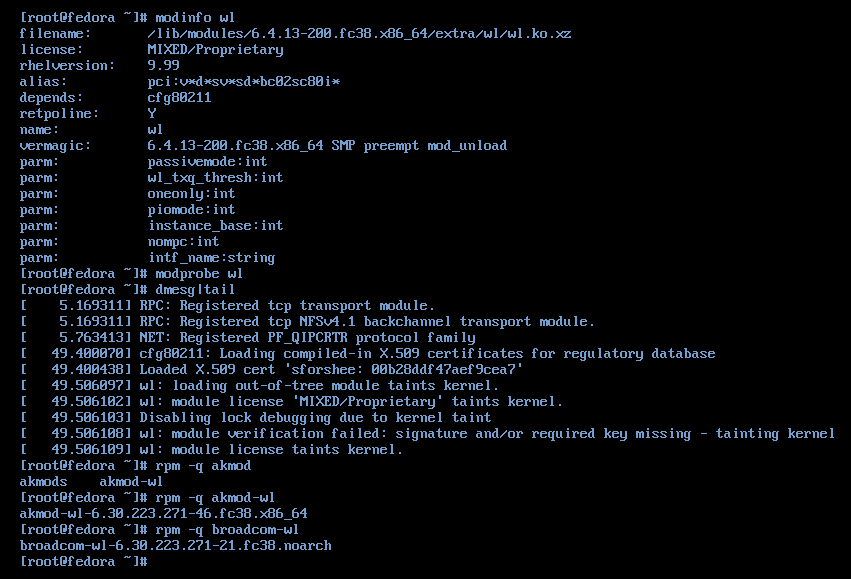The image size is (851, 579).
Task: Click the akmod-wl package version output
Action: [x=163, y=513]
